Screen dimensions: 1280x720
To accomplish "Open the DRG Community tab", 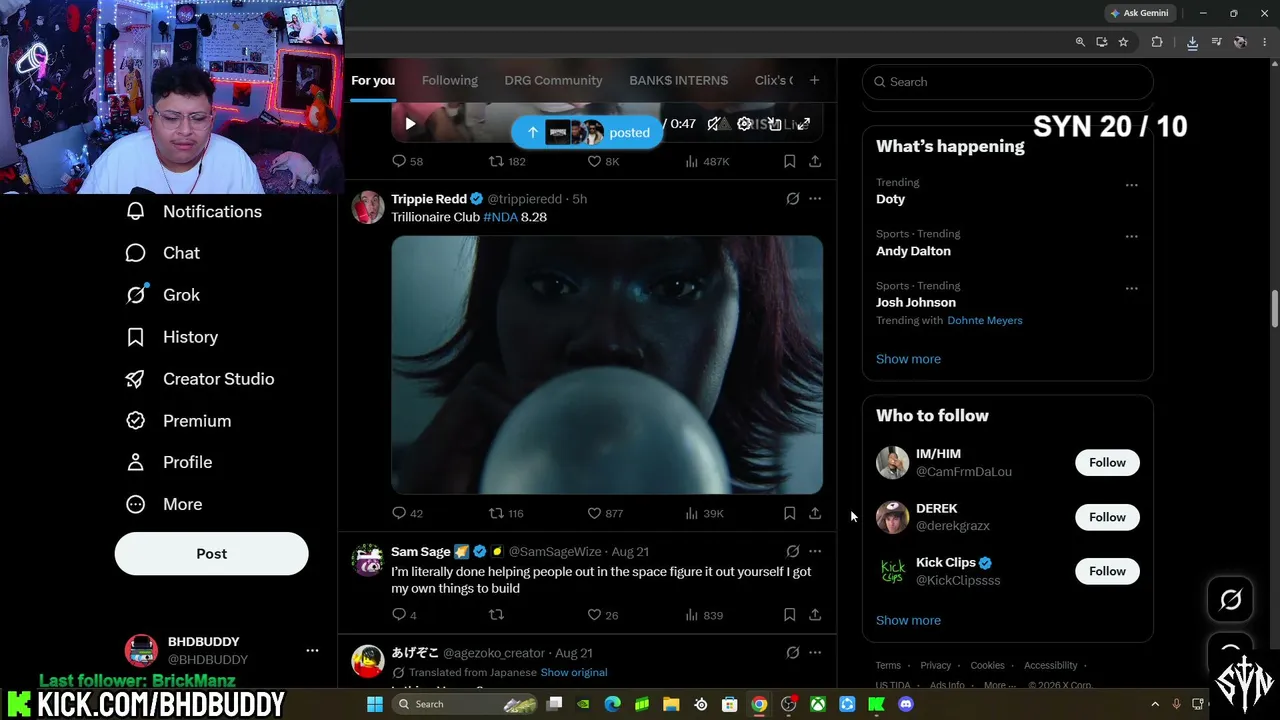I will point(553,80).
